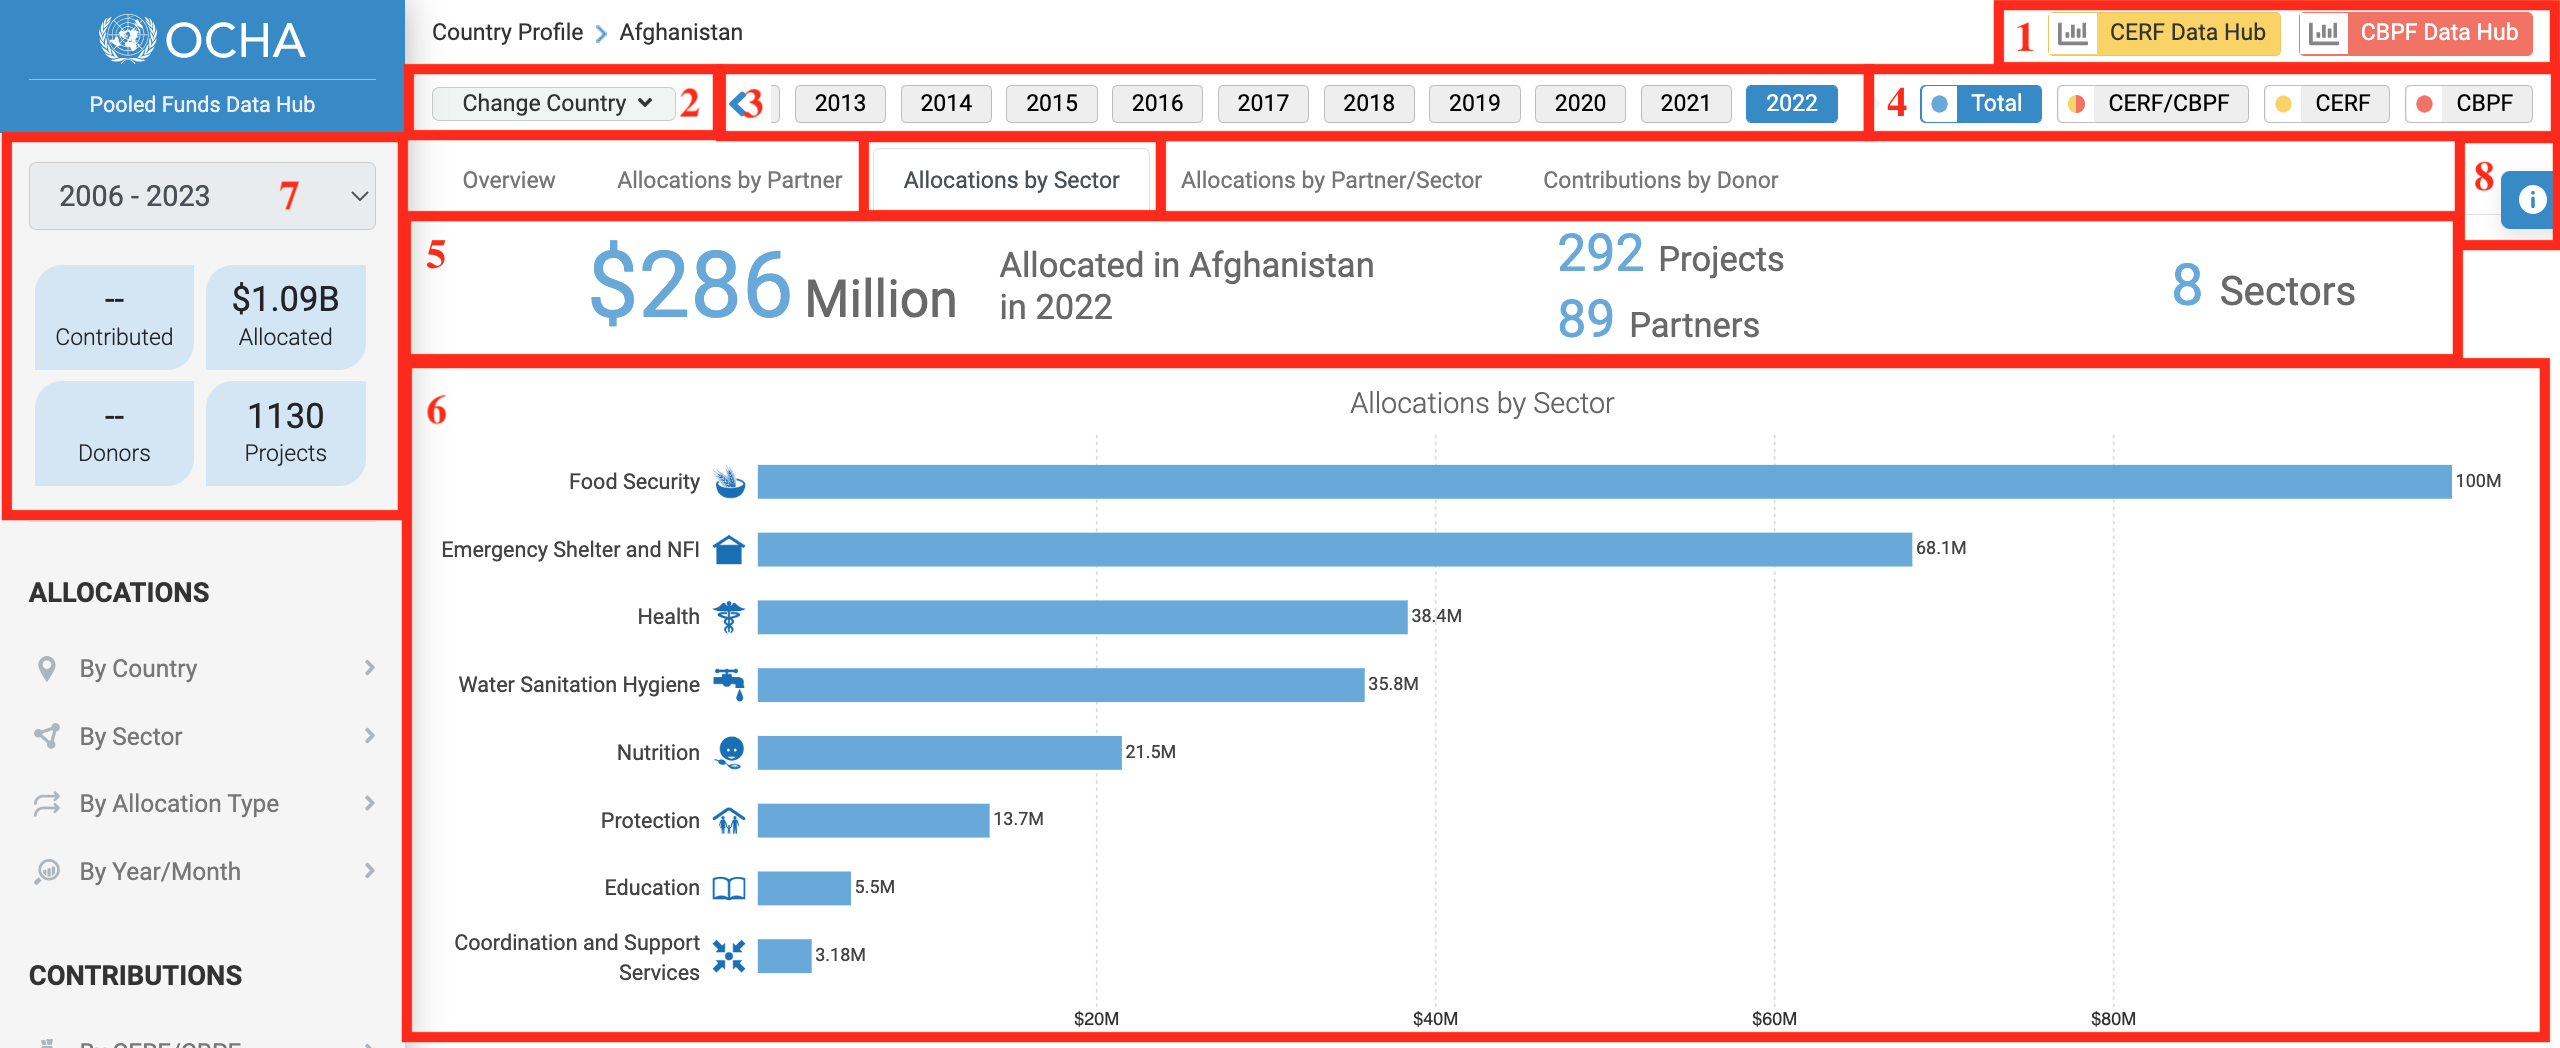
Task: Expand the By Sector chevron
Action: [x=370, y=736]
